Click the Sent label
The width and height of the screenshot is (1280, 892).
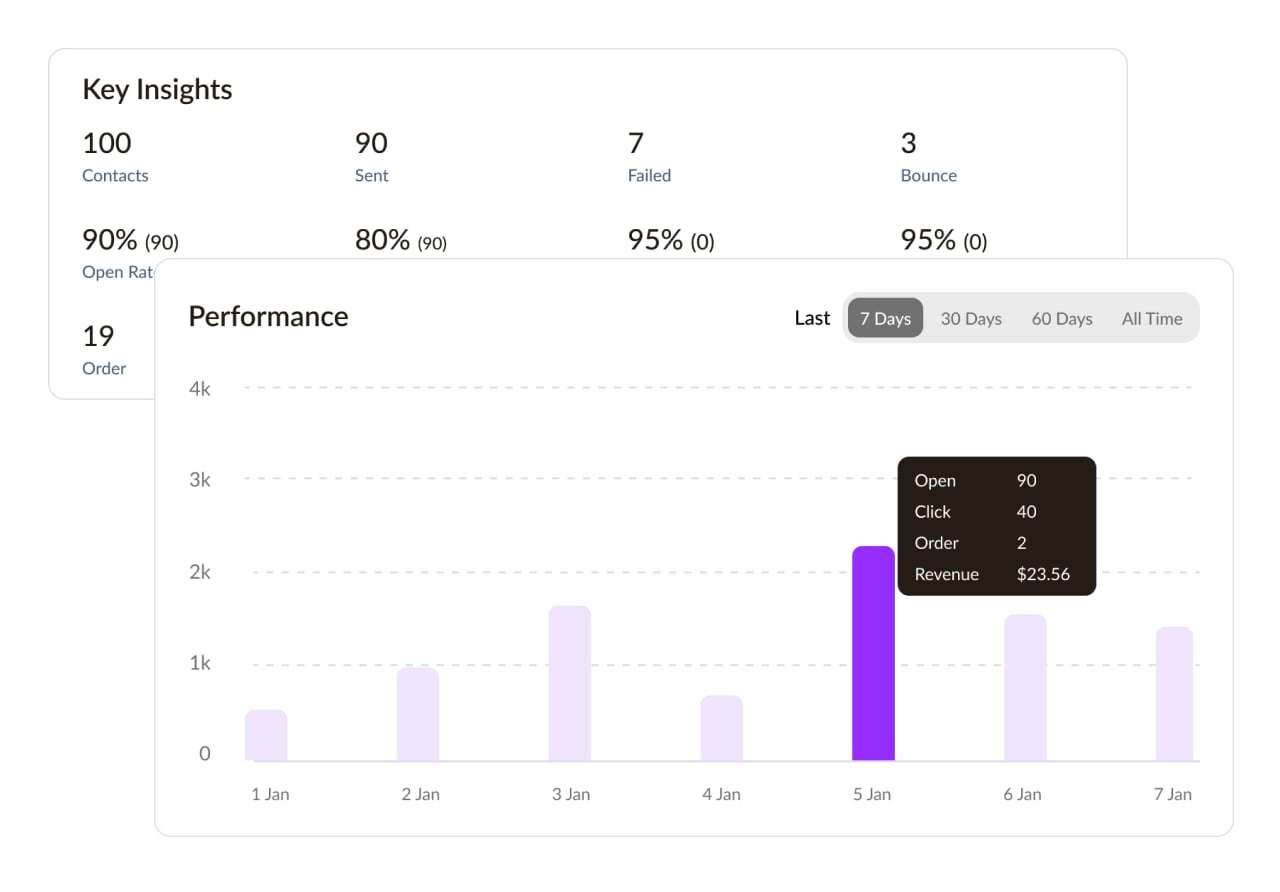point(371,175)
